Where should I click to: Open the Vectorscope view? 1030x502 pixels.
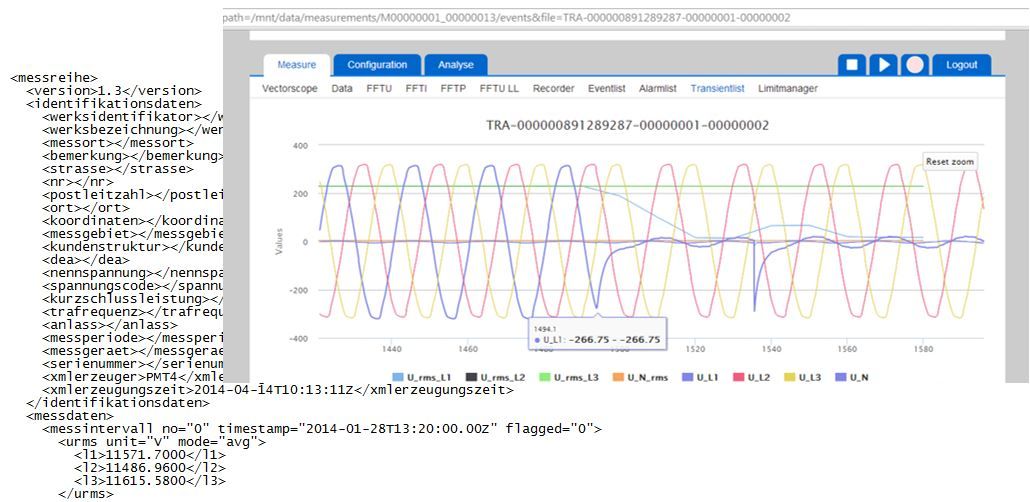[x=290, y=88]
